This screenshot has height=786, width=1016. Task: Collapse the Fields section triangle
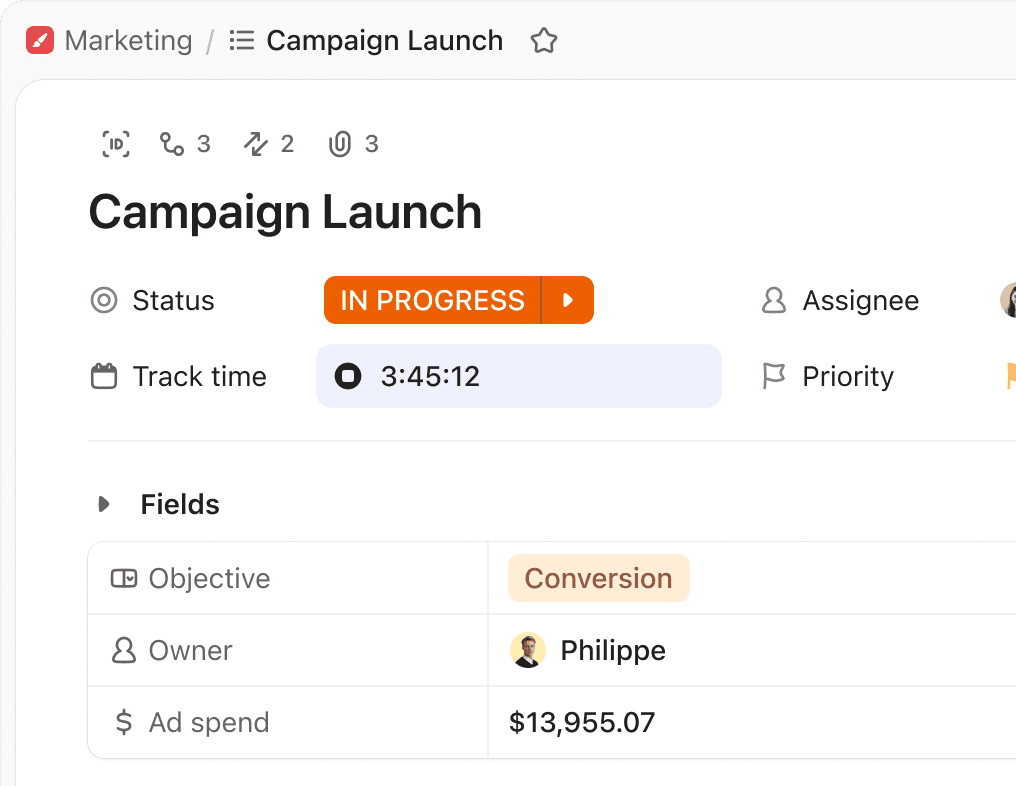pyautogui.click(x=104, y=504)
